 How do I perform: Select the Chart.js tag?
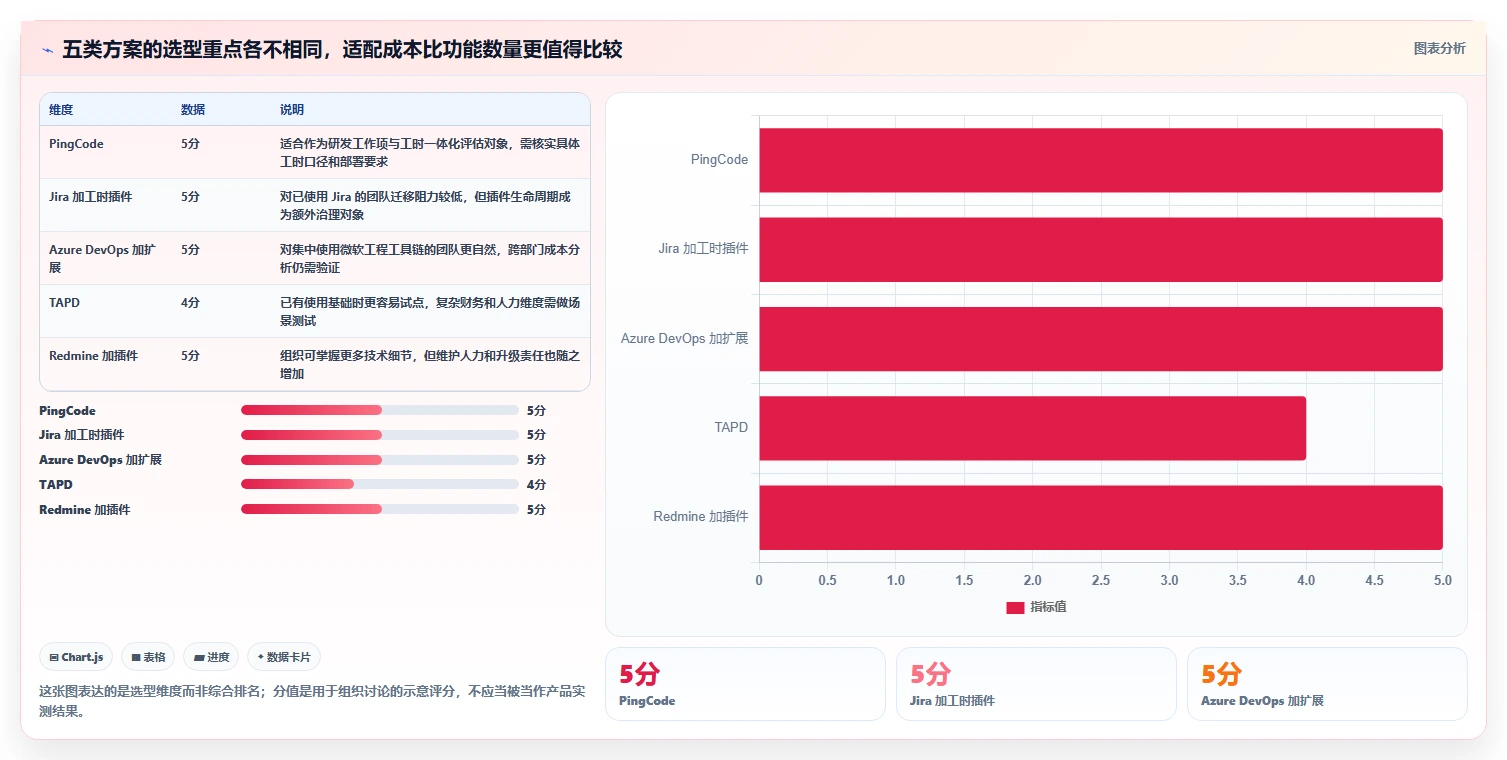(x=77, y=657)
